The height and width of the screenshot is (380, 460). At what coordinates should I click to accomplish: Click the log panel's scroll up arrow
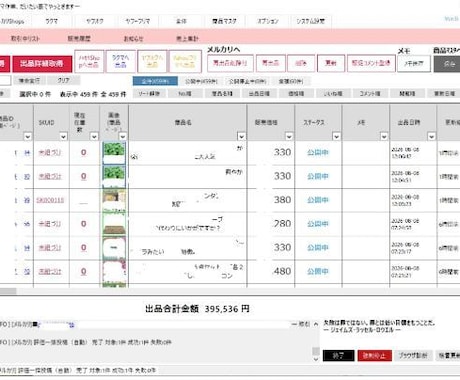pyautogui.click(x=316, y=324)
